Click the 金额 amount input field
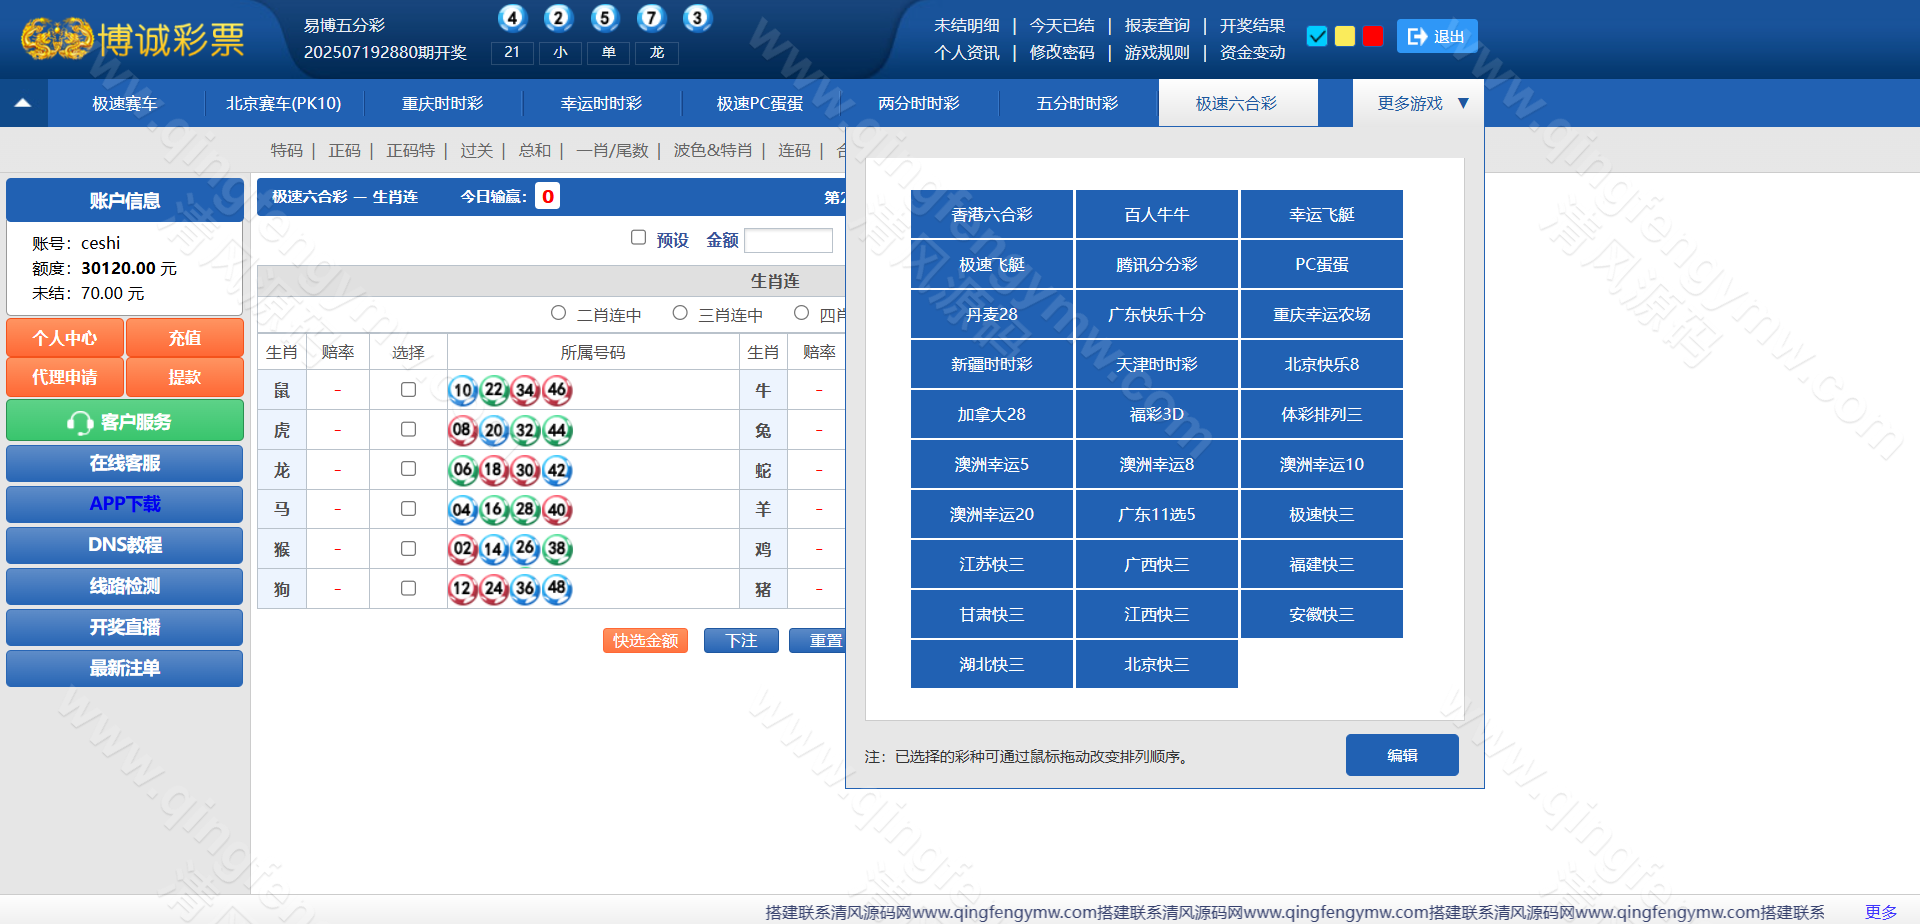 [x=788, y=241]
